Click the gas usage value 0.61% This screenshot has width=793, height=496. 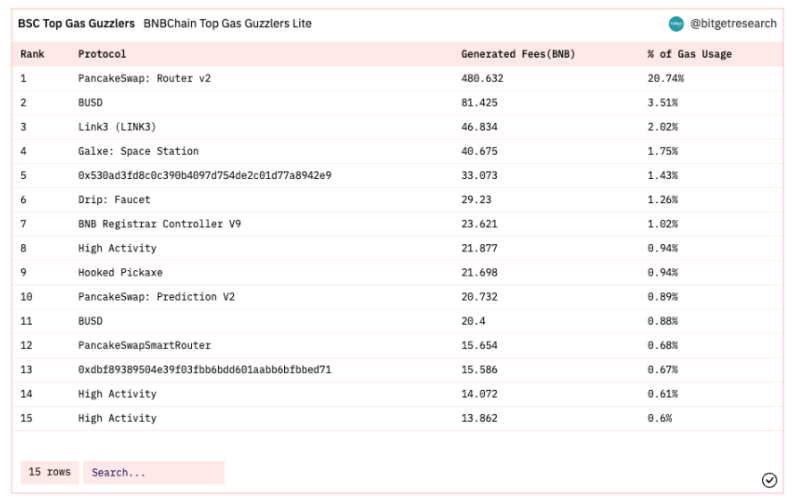tap(663, 394)
